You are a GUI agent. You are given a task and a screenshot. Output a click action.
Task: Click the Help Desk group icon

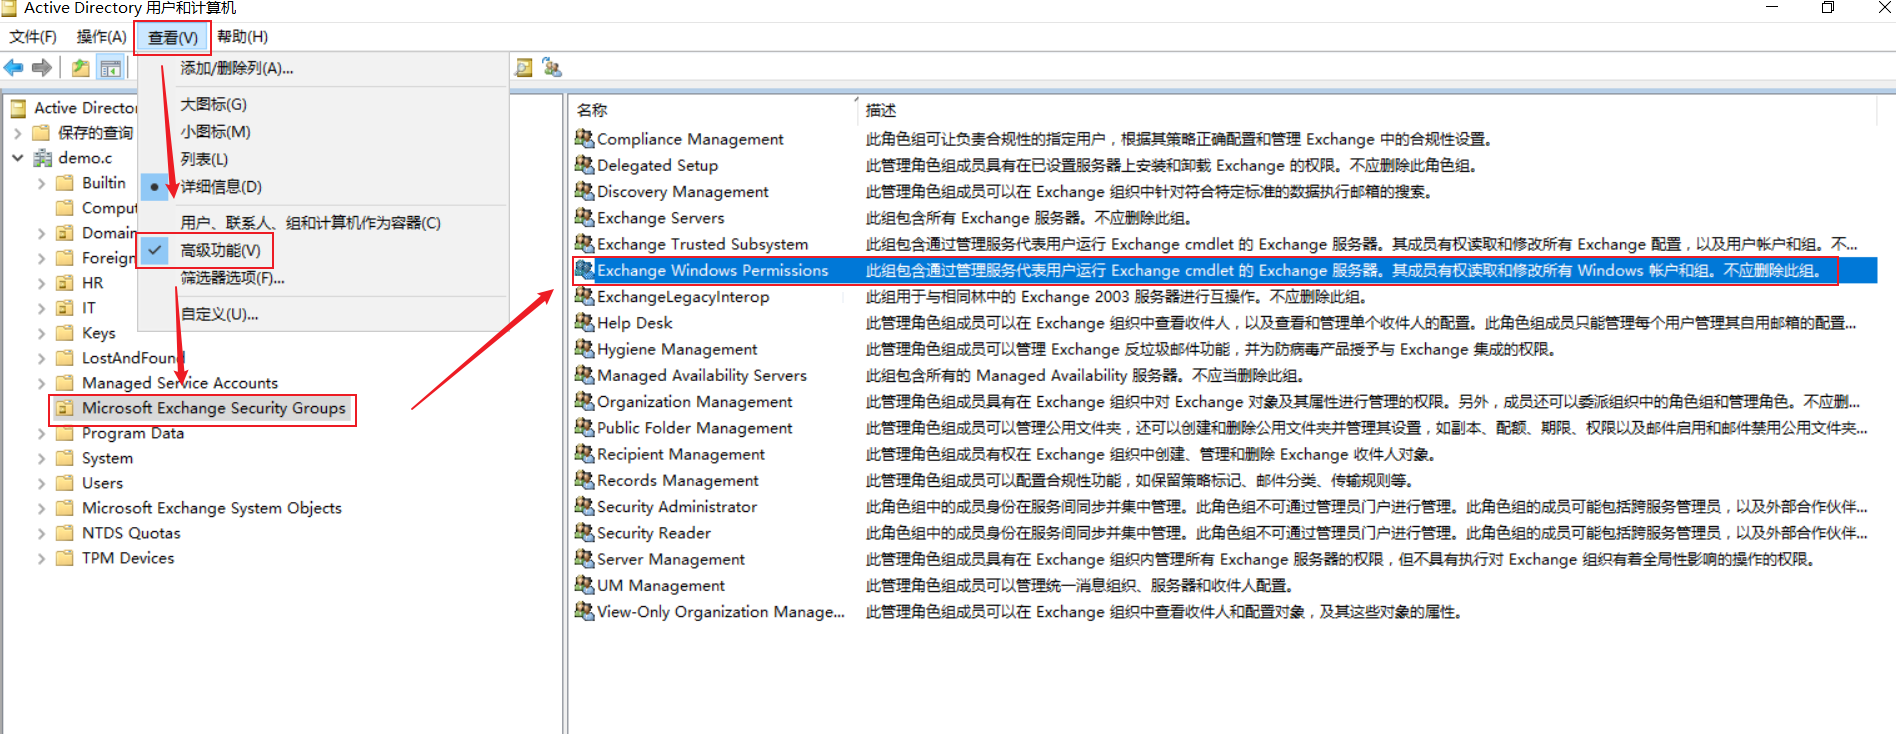[x=584, y=322]
